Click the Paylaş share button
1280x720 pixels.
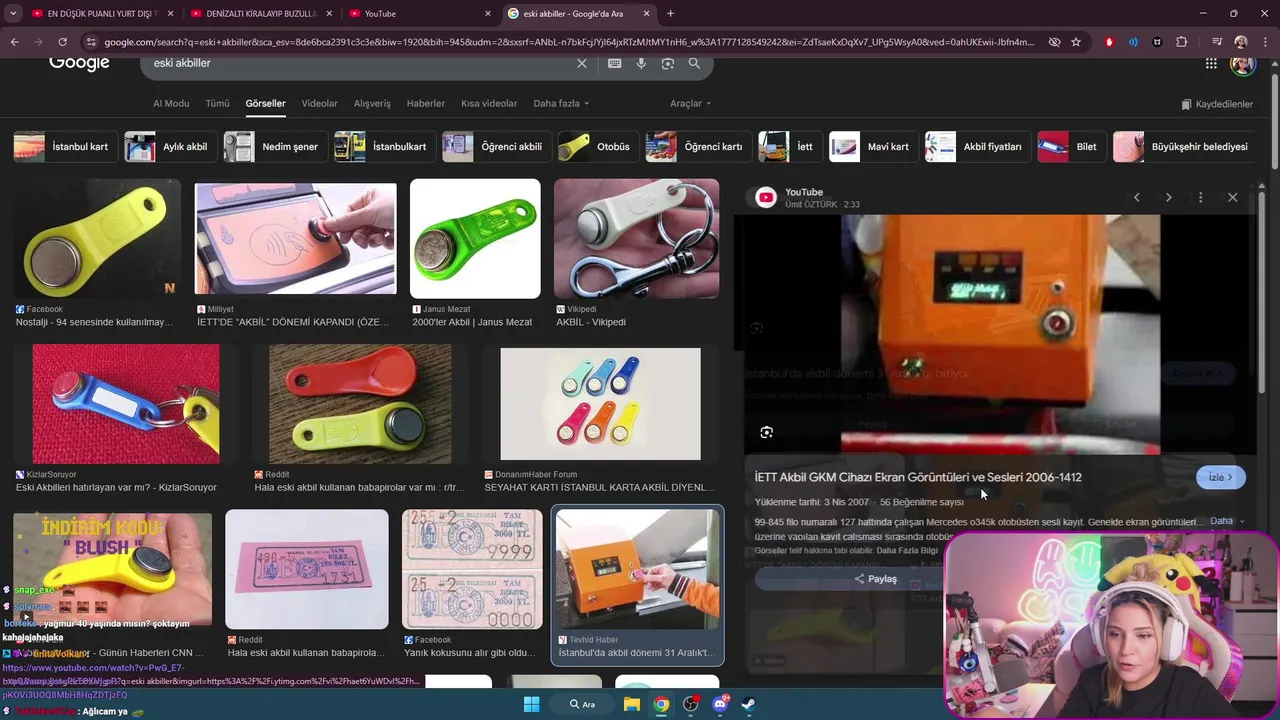[875, 579]
